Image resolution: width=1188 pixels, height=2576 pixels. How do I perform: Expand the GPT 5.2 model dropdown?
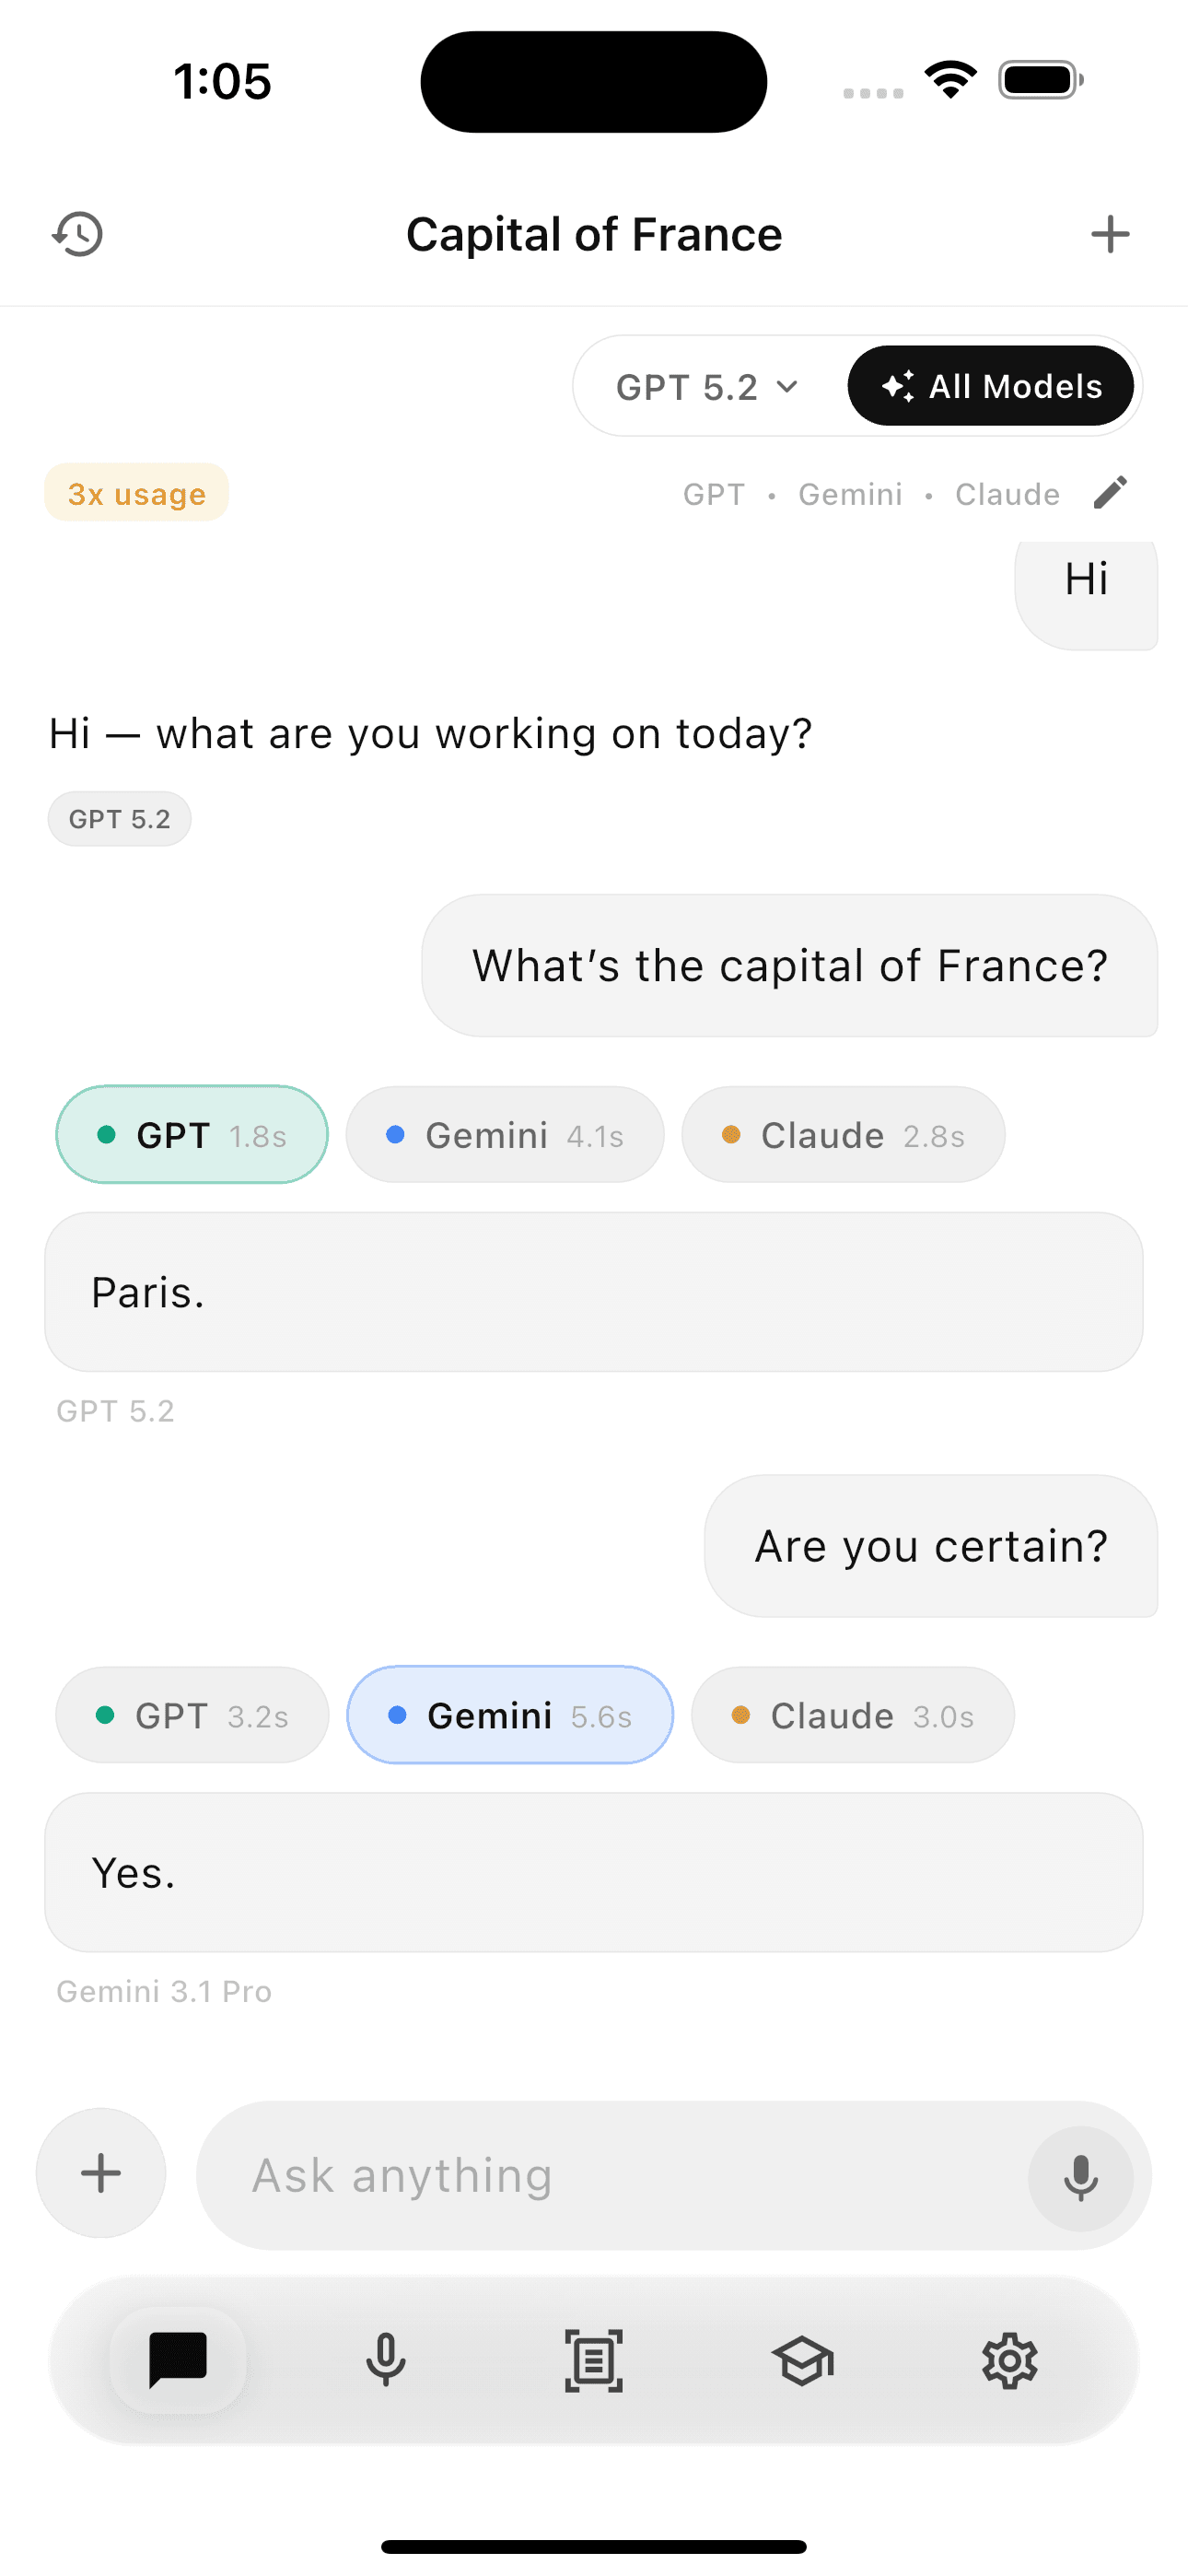tap(707, 387)
